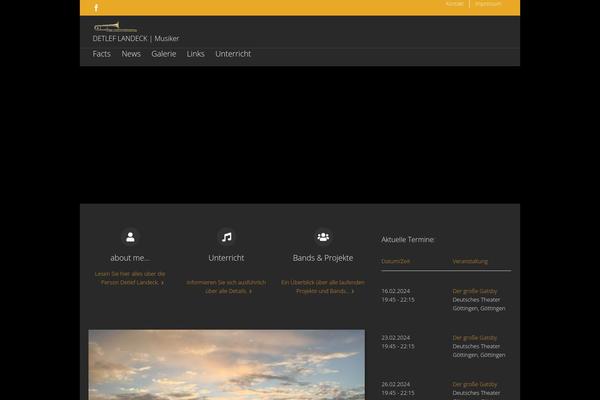Image resolution: width=600 pixels, height=400 pixels.
Task: Click the group icon above Bands & Projekte
Action: tap(323, 237)
